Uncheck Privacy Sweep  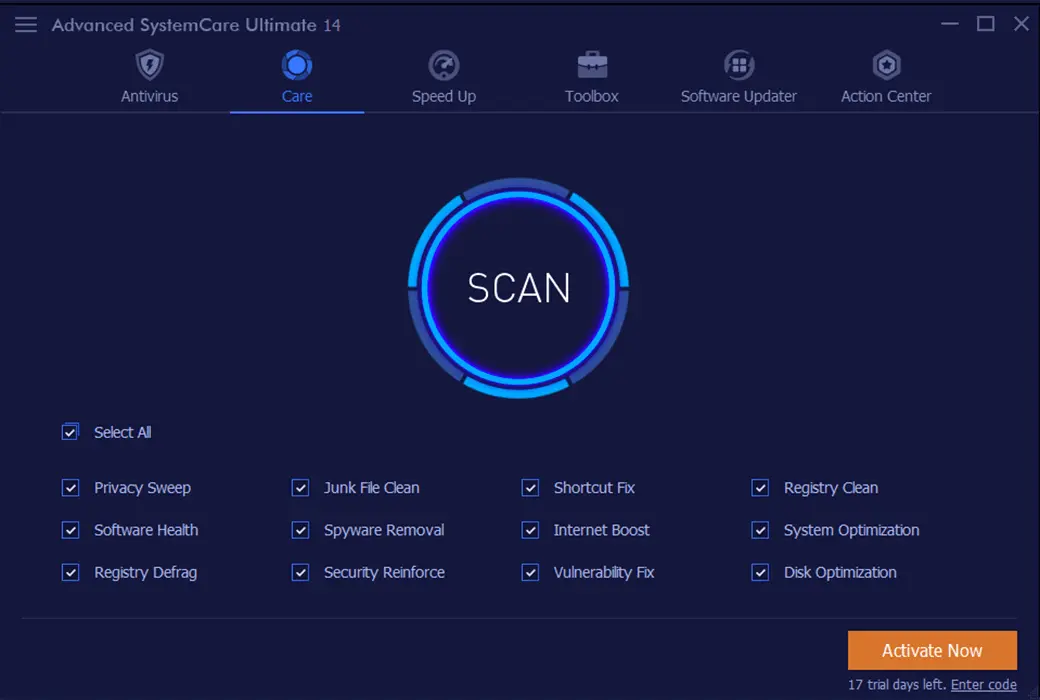pos(70,488)
